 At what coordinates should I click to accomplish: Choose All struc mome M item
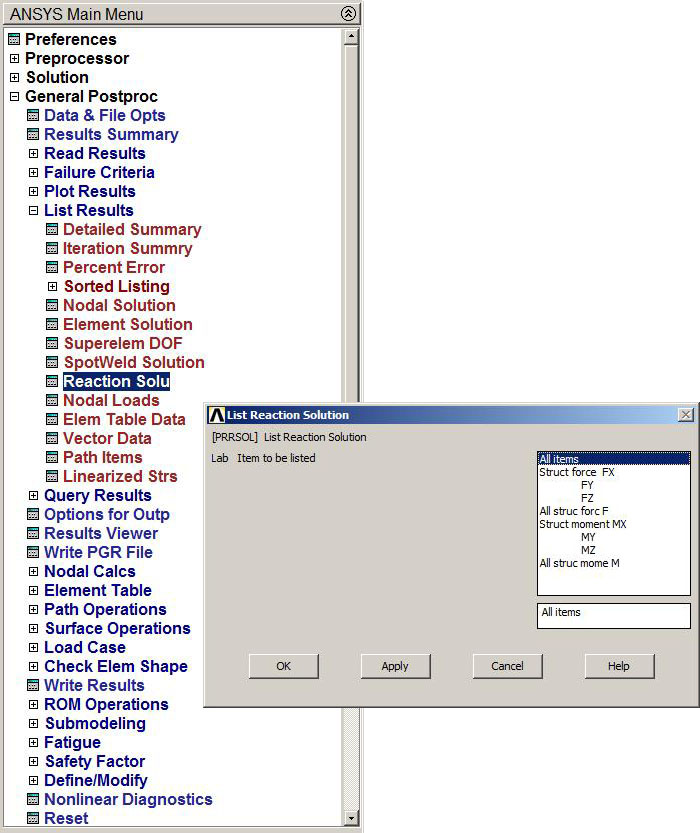(579, 563)
